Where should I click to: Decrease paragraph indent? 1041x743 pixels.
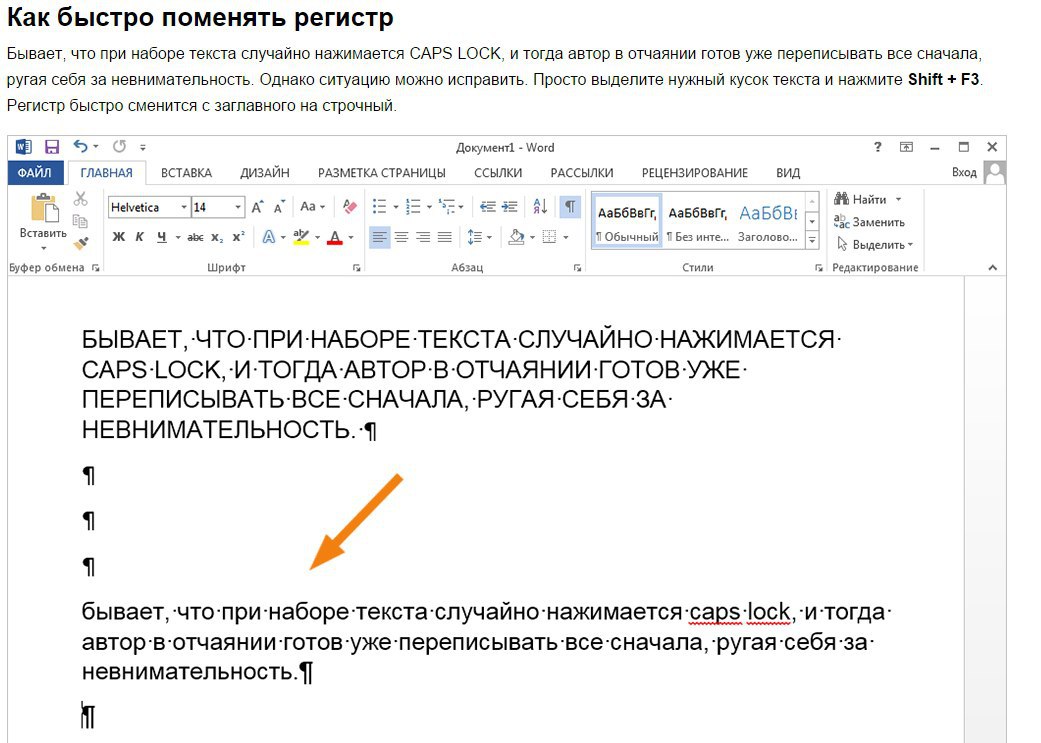click(488, 206)
